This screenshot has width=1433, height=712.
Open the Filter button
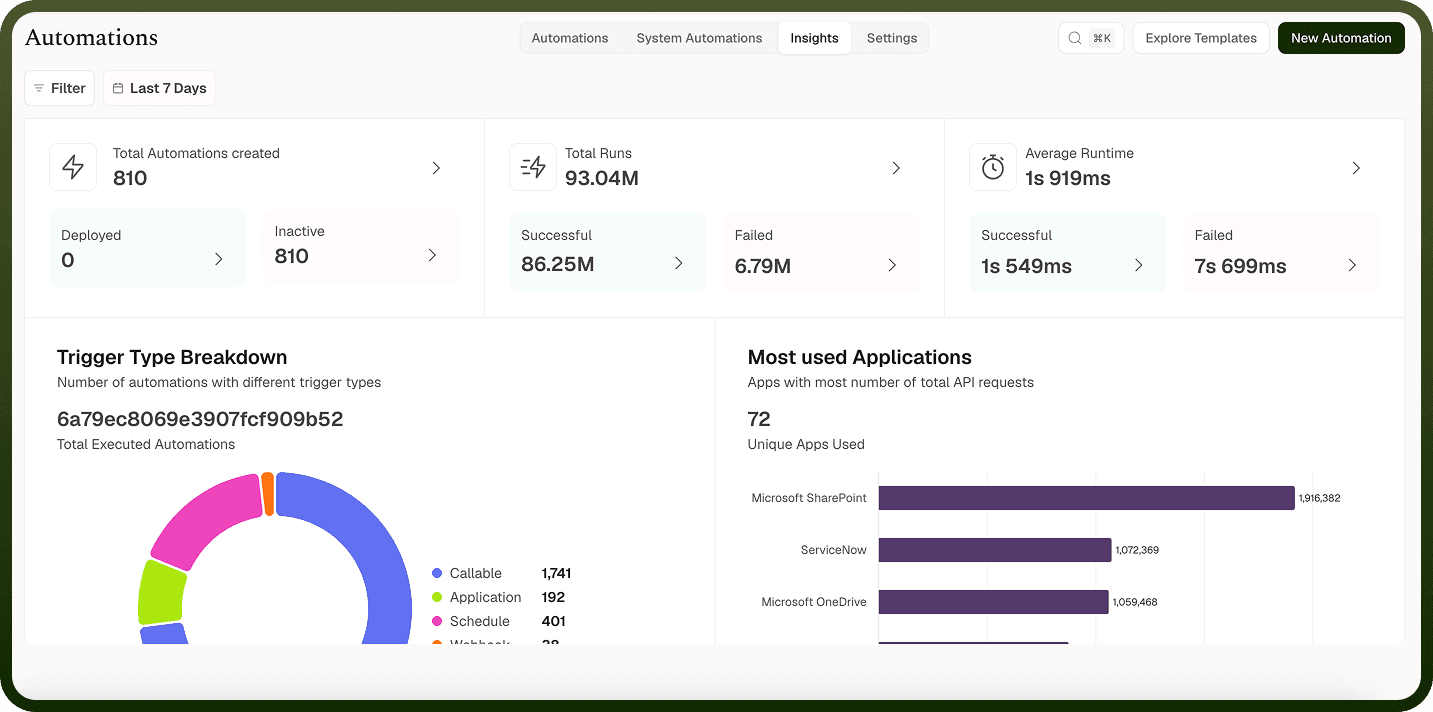pyautogui.click(x=60, y=88)
